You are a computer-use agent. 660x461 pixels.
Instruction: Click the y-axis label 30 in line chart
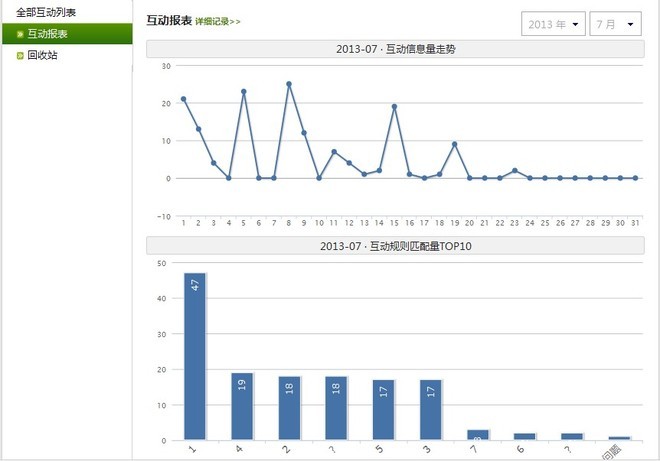pos(166,66)
